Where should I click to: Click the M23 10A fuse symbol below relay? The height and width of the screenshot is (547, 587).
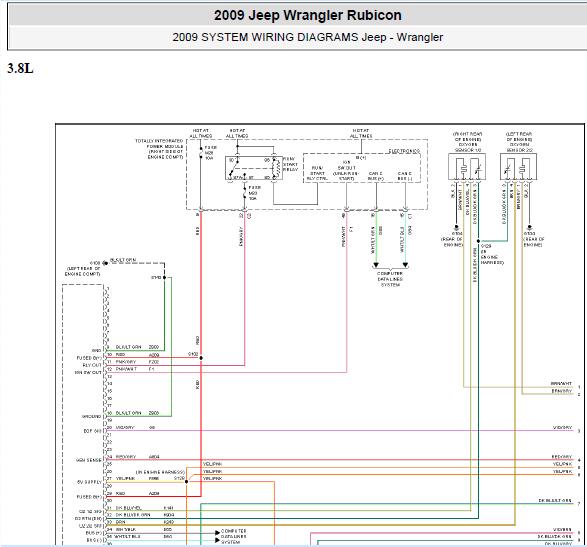point(245,192)
